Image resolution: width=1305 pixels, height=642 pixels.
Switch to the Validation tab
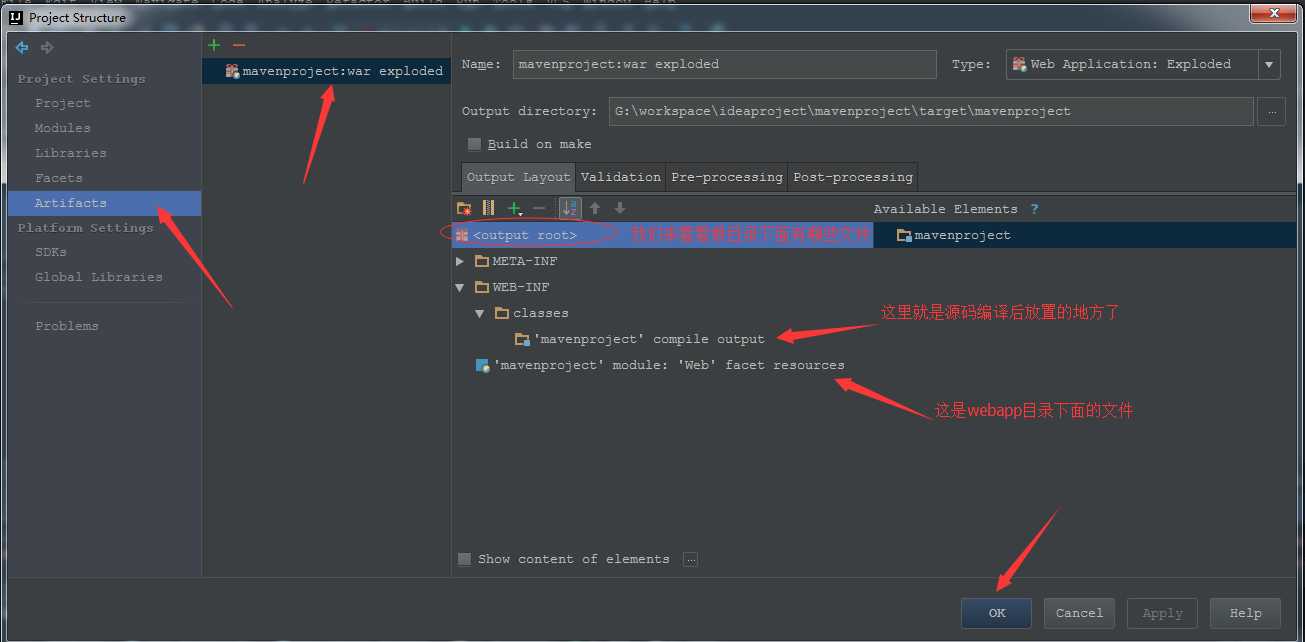click(x=621, y=177)
